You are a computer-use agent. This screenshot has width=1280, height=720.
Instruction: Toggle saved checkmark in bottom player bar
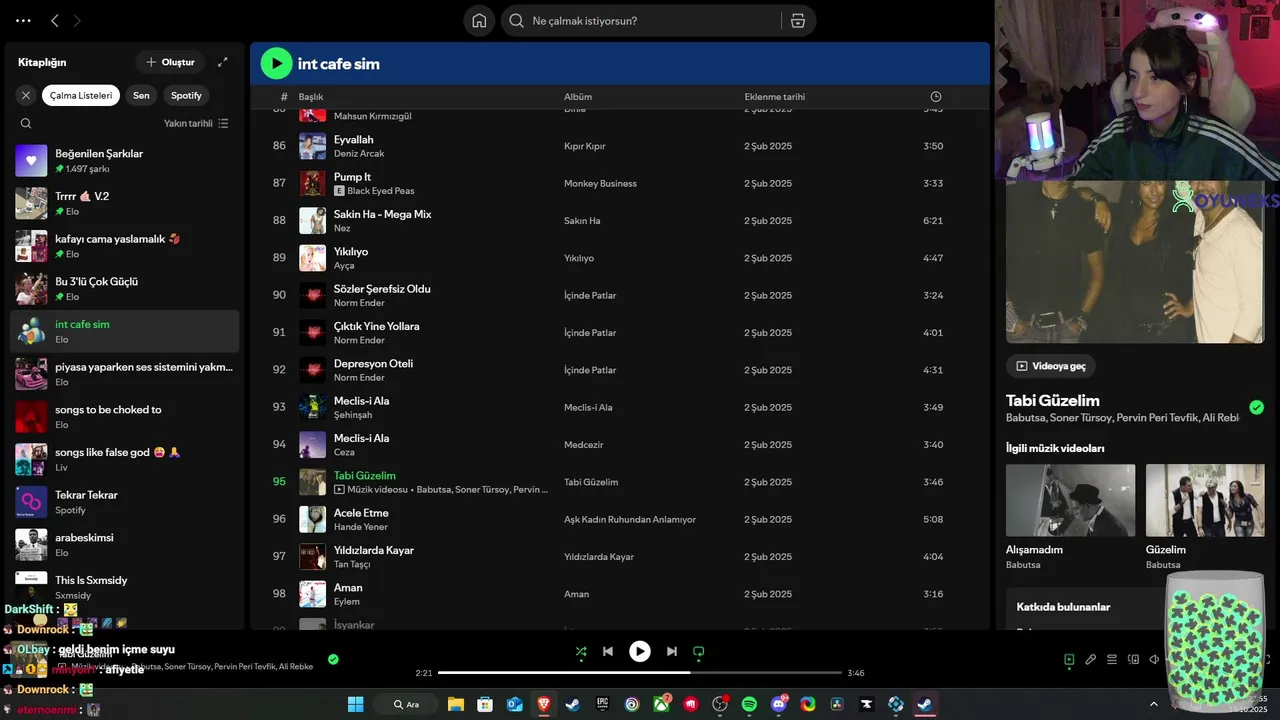tap(333, 659)
